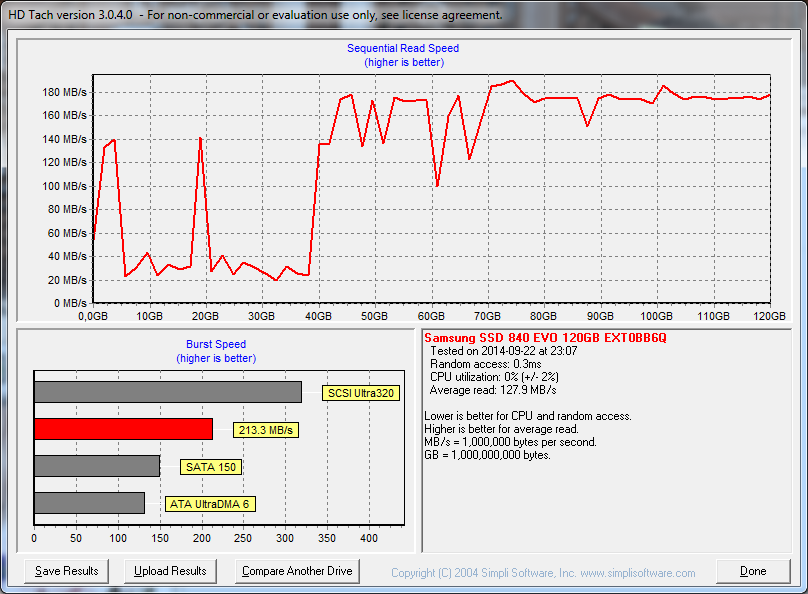Click the ATA UltraDMA 6 label
808x594 pixels.
pos(210,504)
